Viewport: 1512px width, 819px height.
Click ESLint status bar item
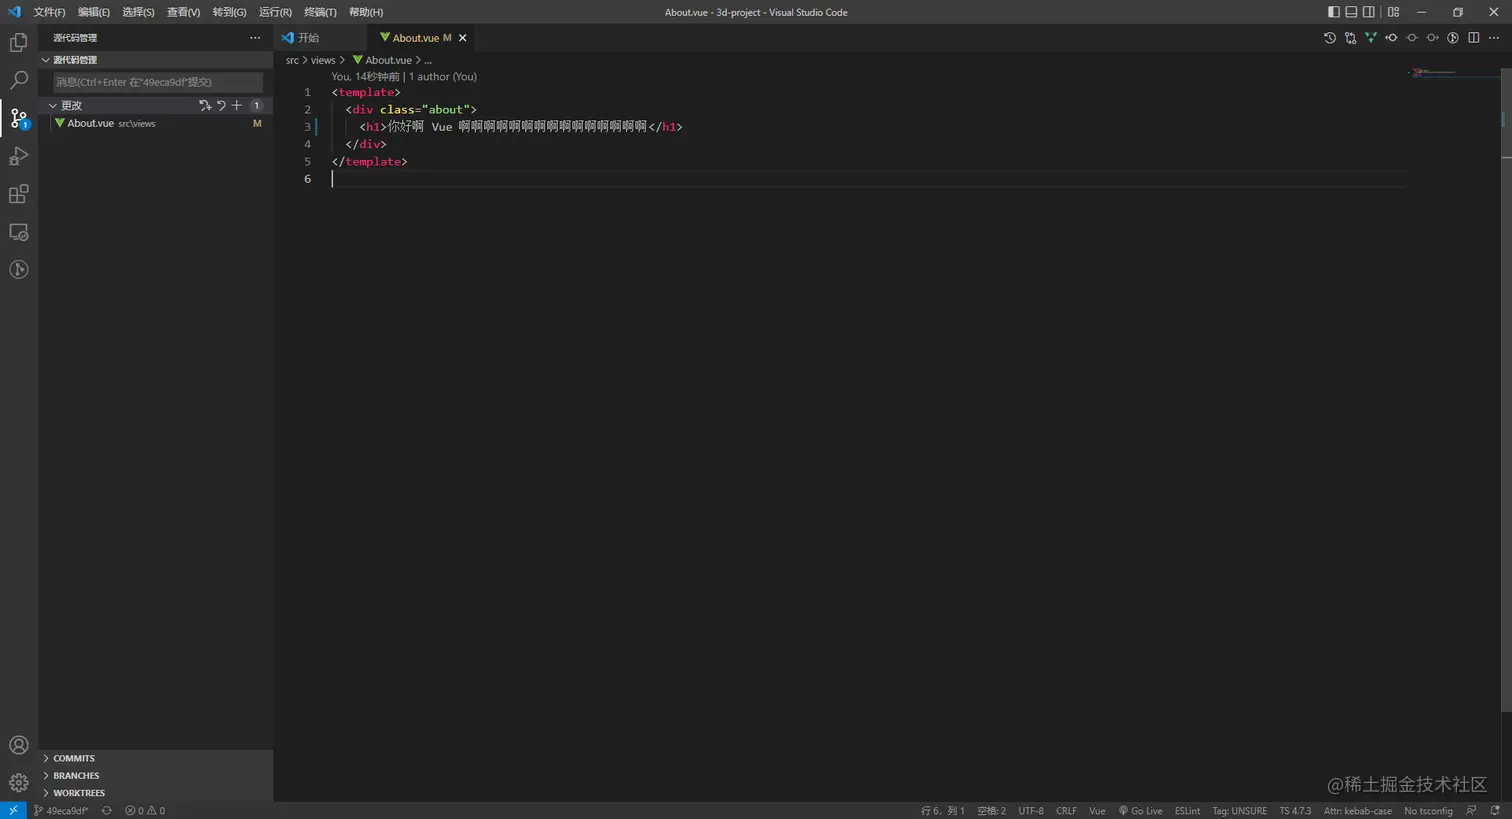point(1188,811)
